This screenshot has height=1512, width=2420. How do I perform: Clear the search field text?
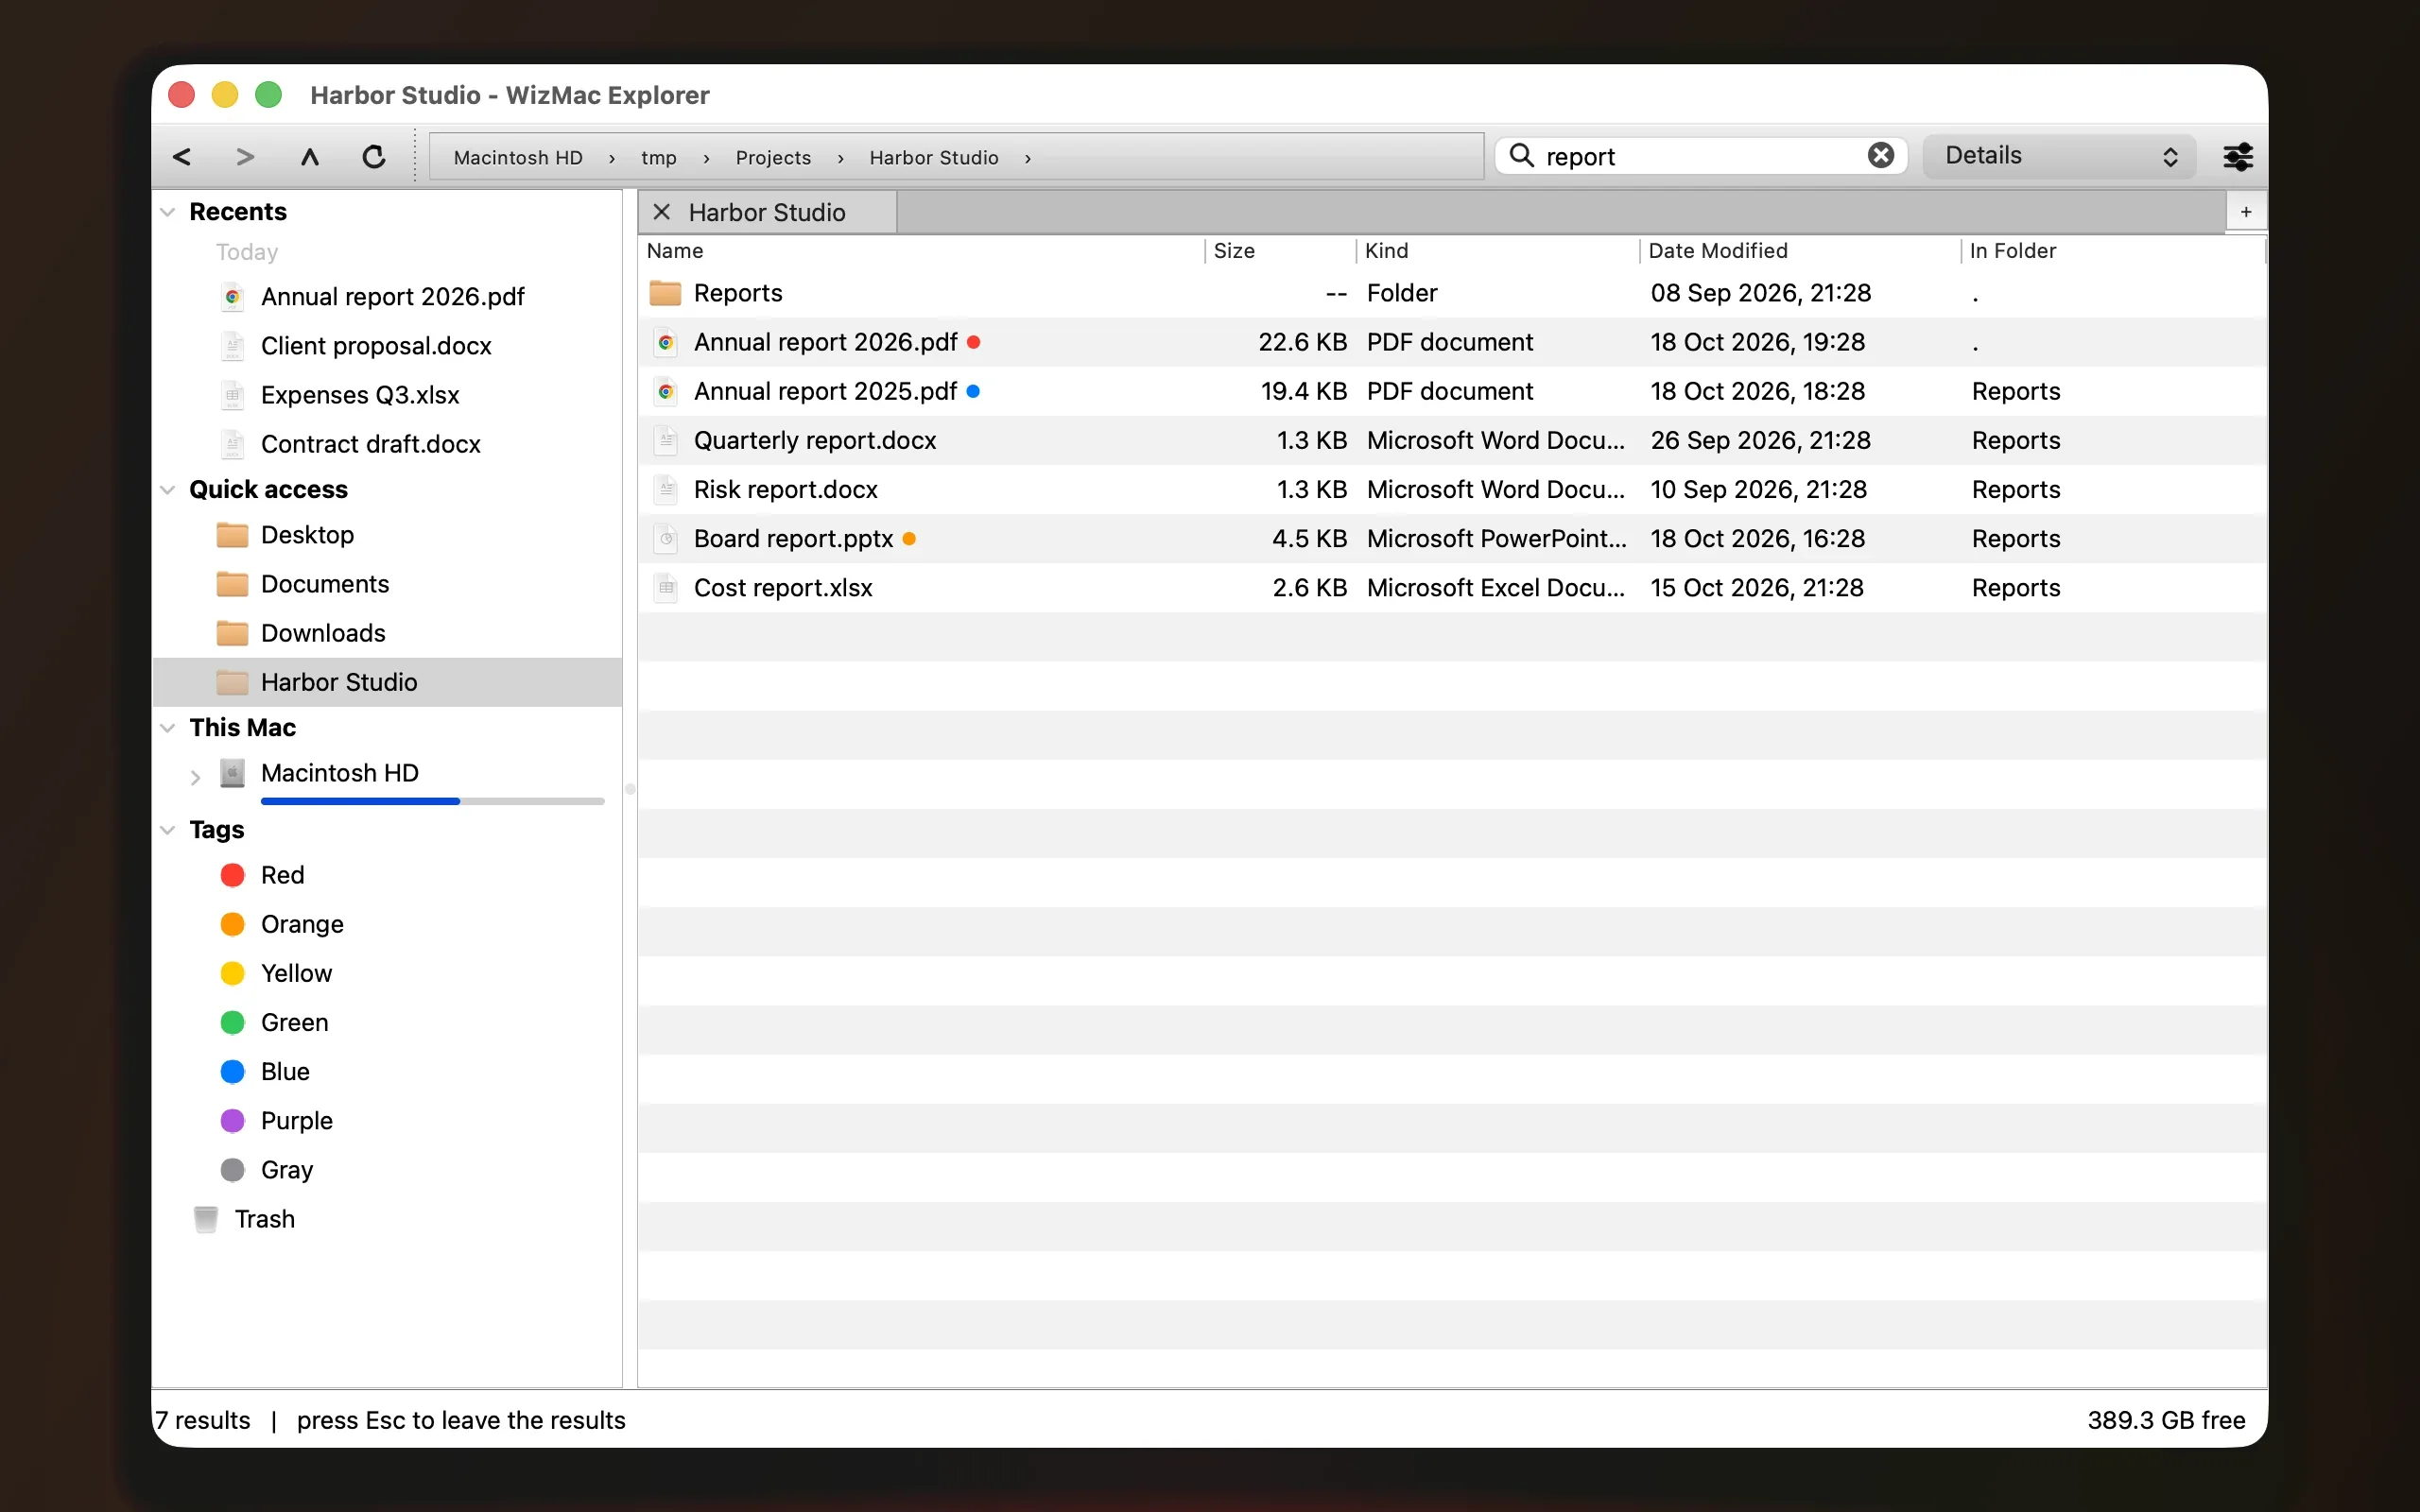(1880, 156)
